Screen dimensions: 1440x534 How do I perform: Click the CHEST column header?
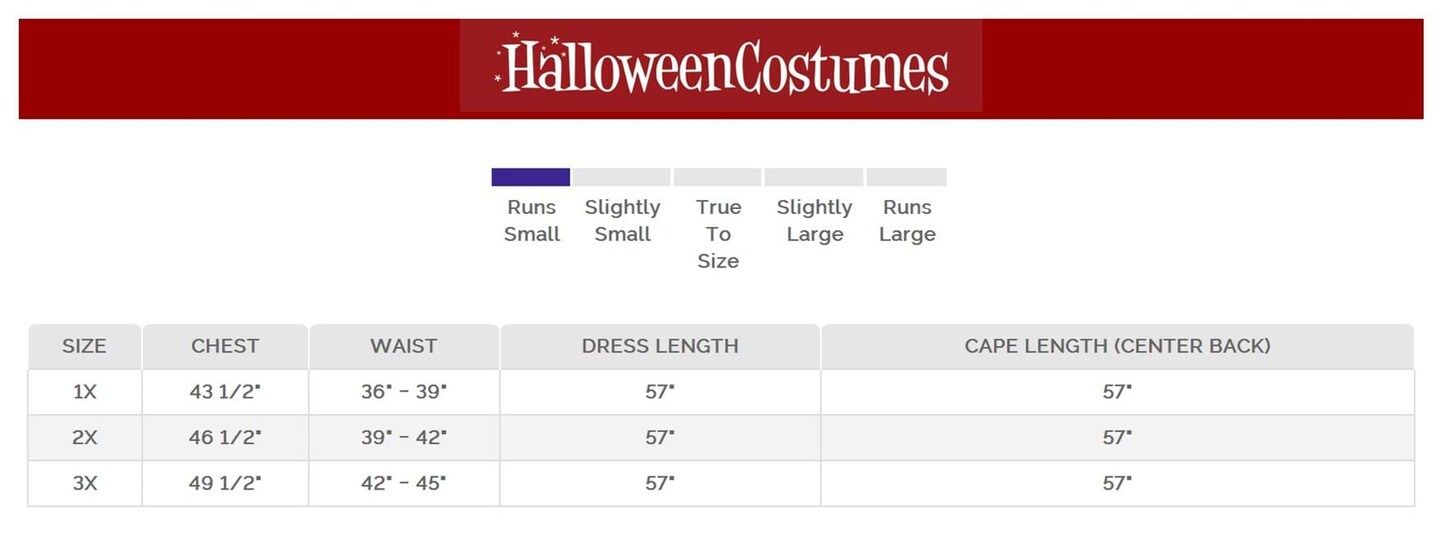(x=225, y=347)
